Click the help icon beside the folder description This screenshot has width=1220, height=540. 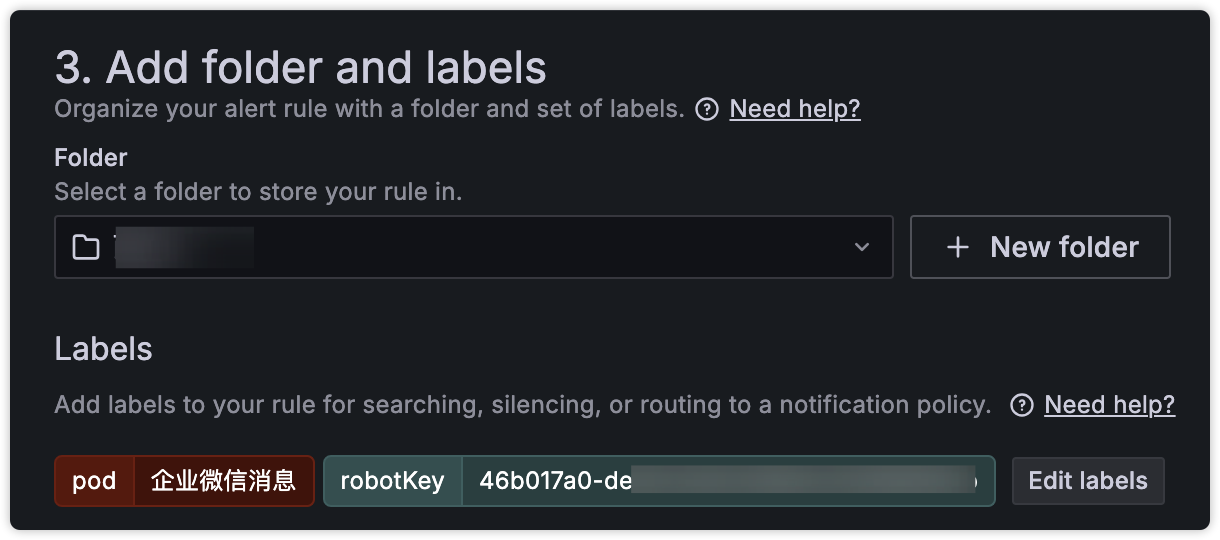(x=707, y=109)
